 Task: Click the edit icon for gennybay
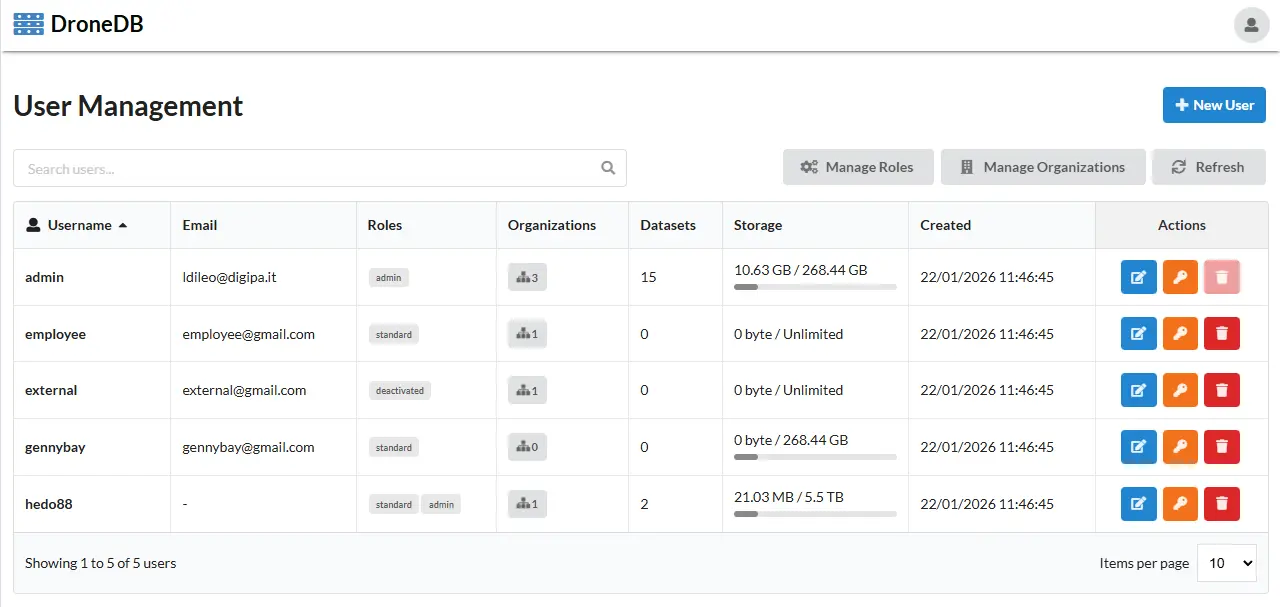(x=1138, y=447)
